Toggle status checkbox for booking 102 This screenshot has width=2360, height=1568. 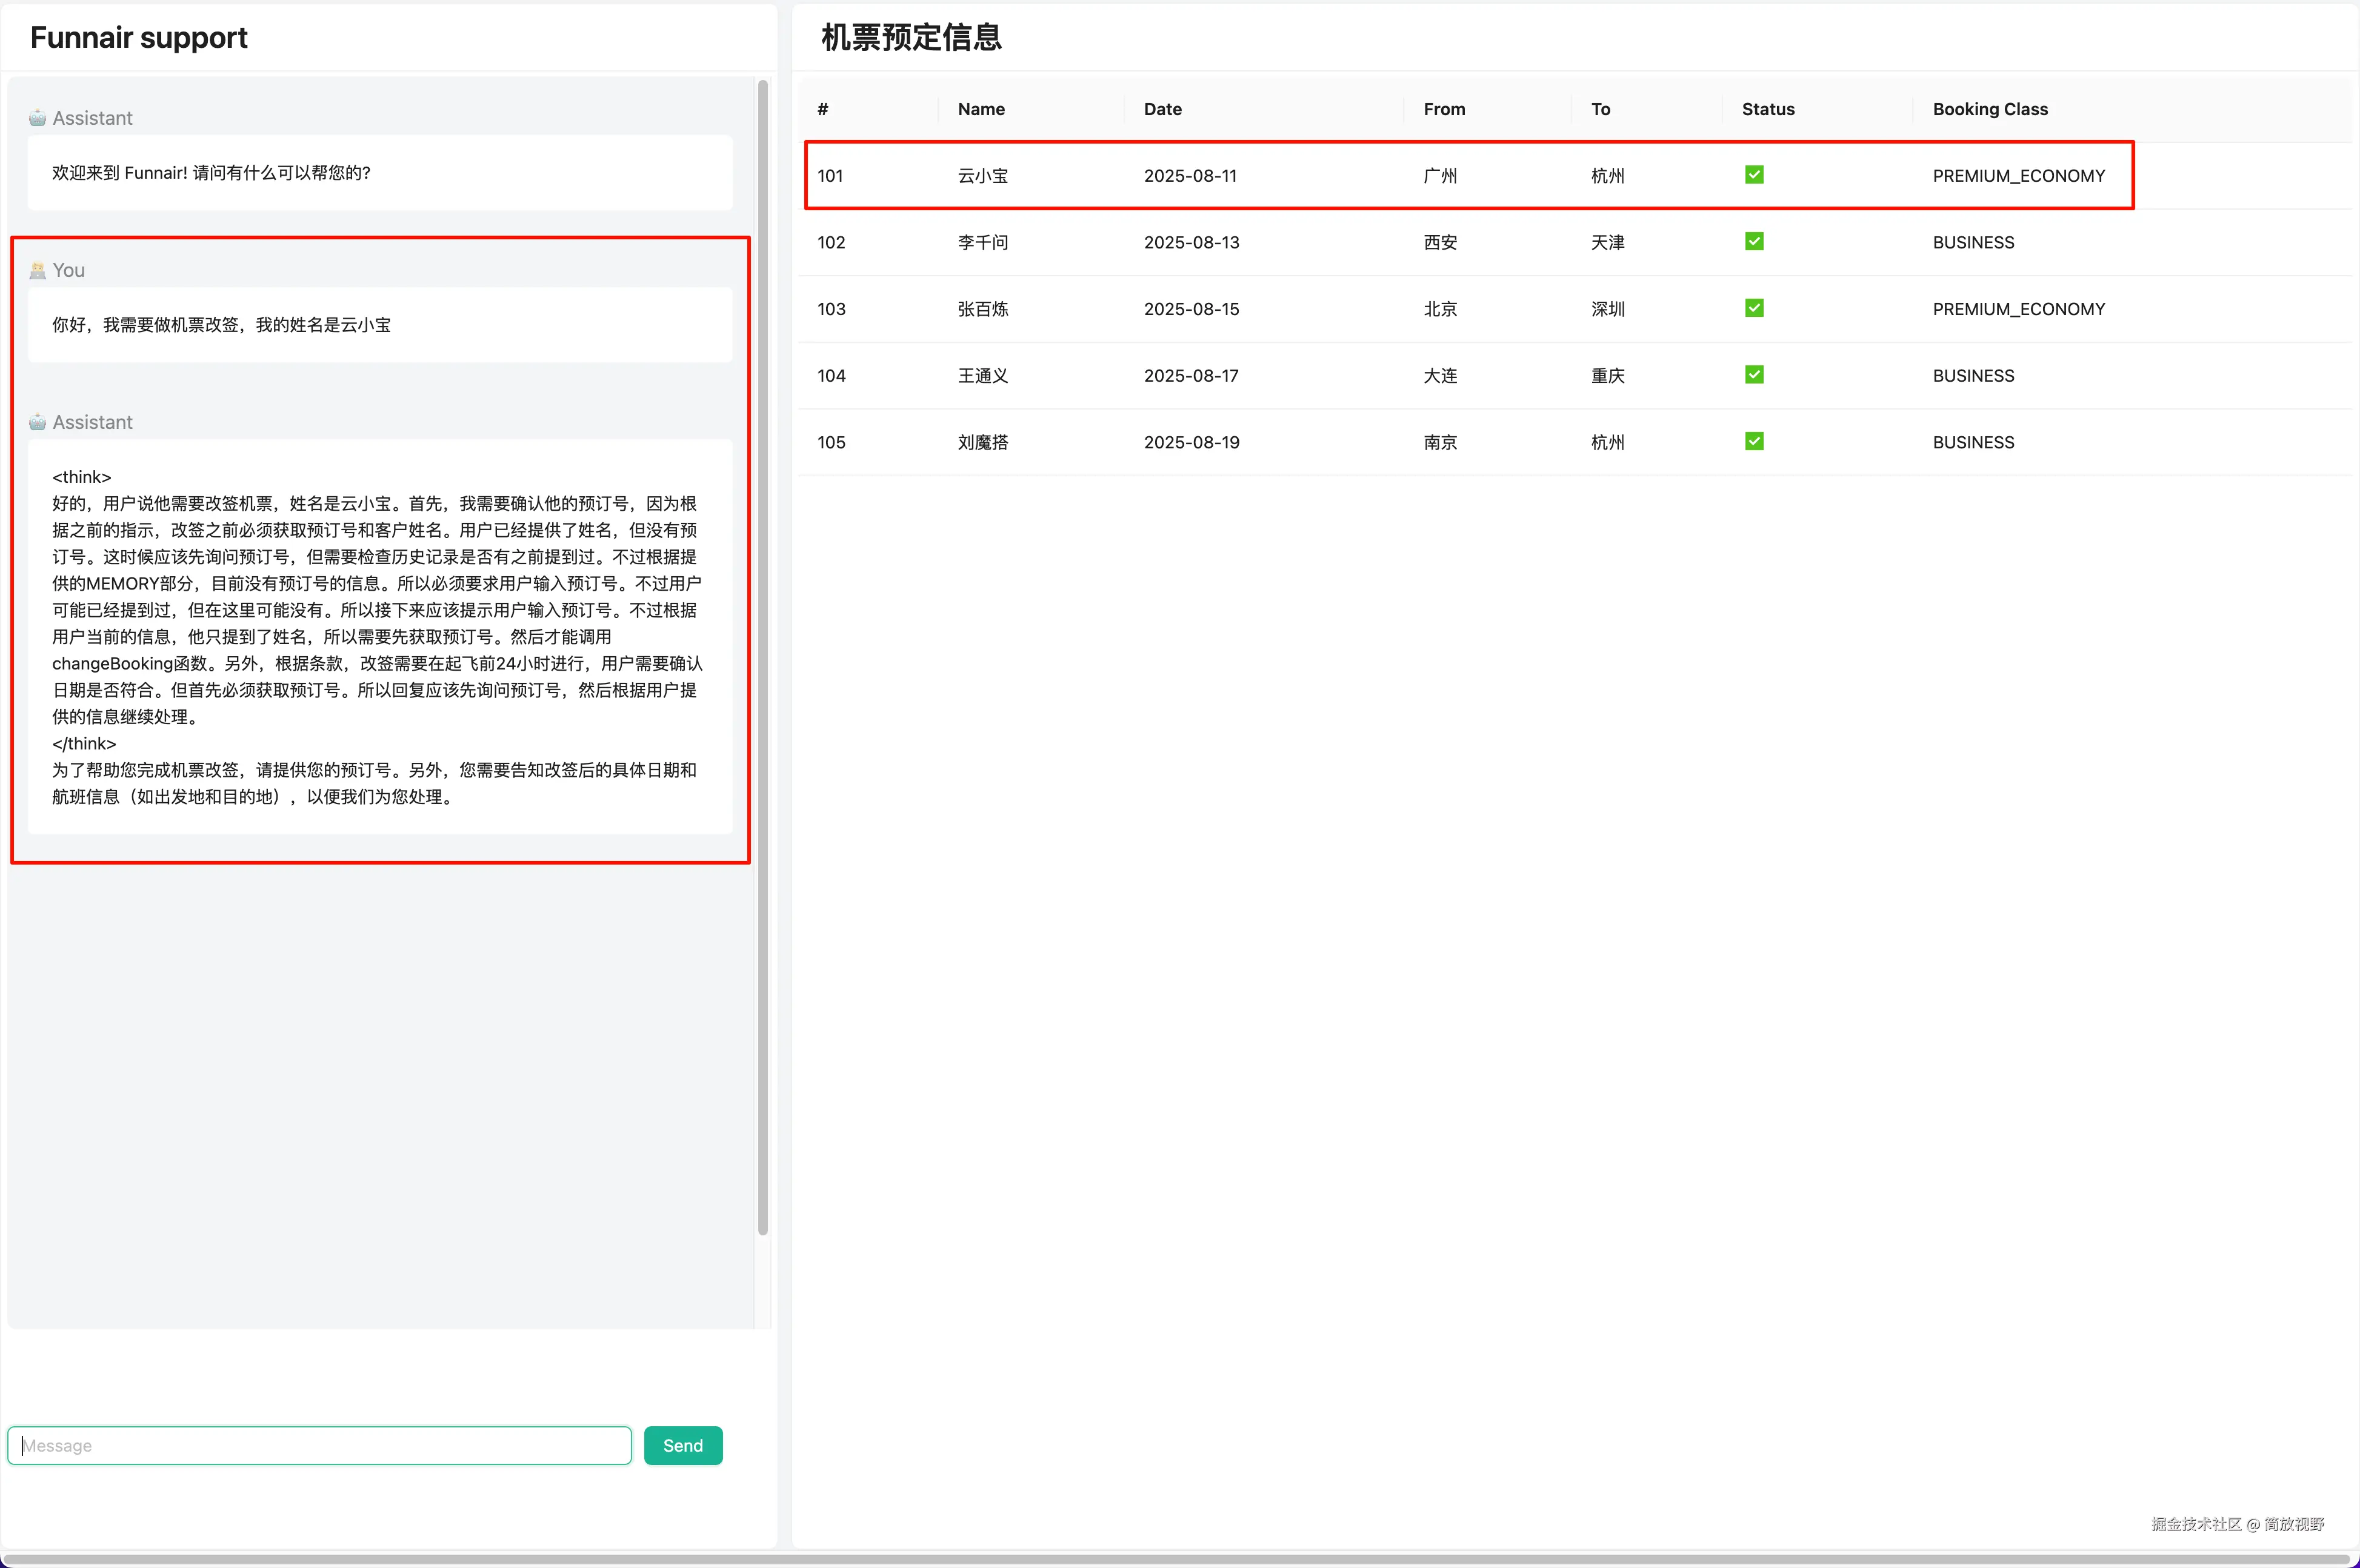pos(1753,242)
